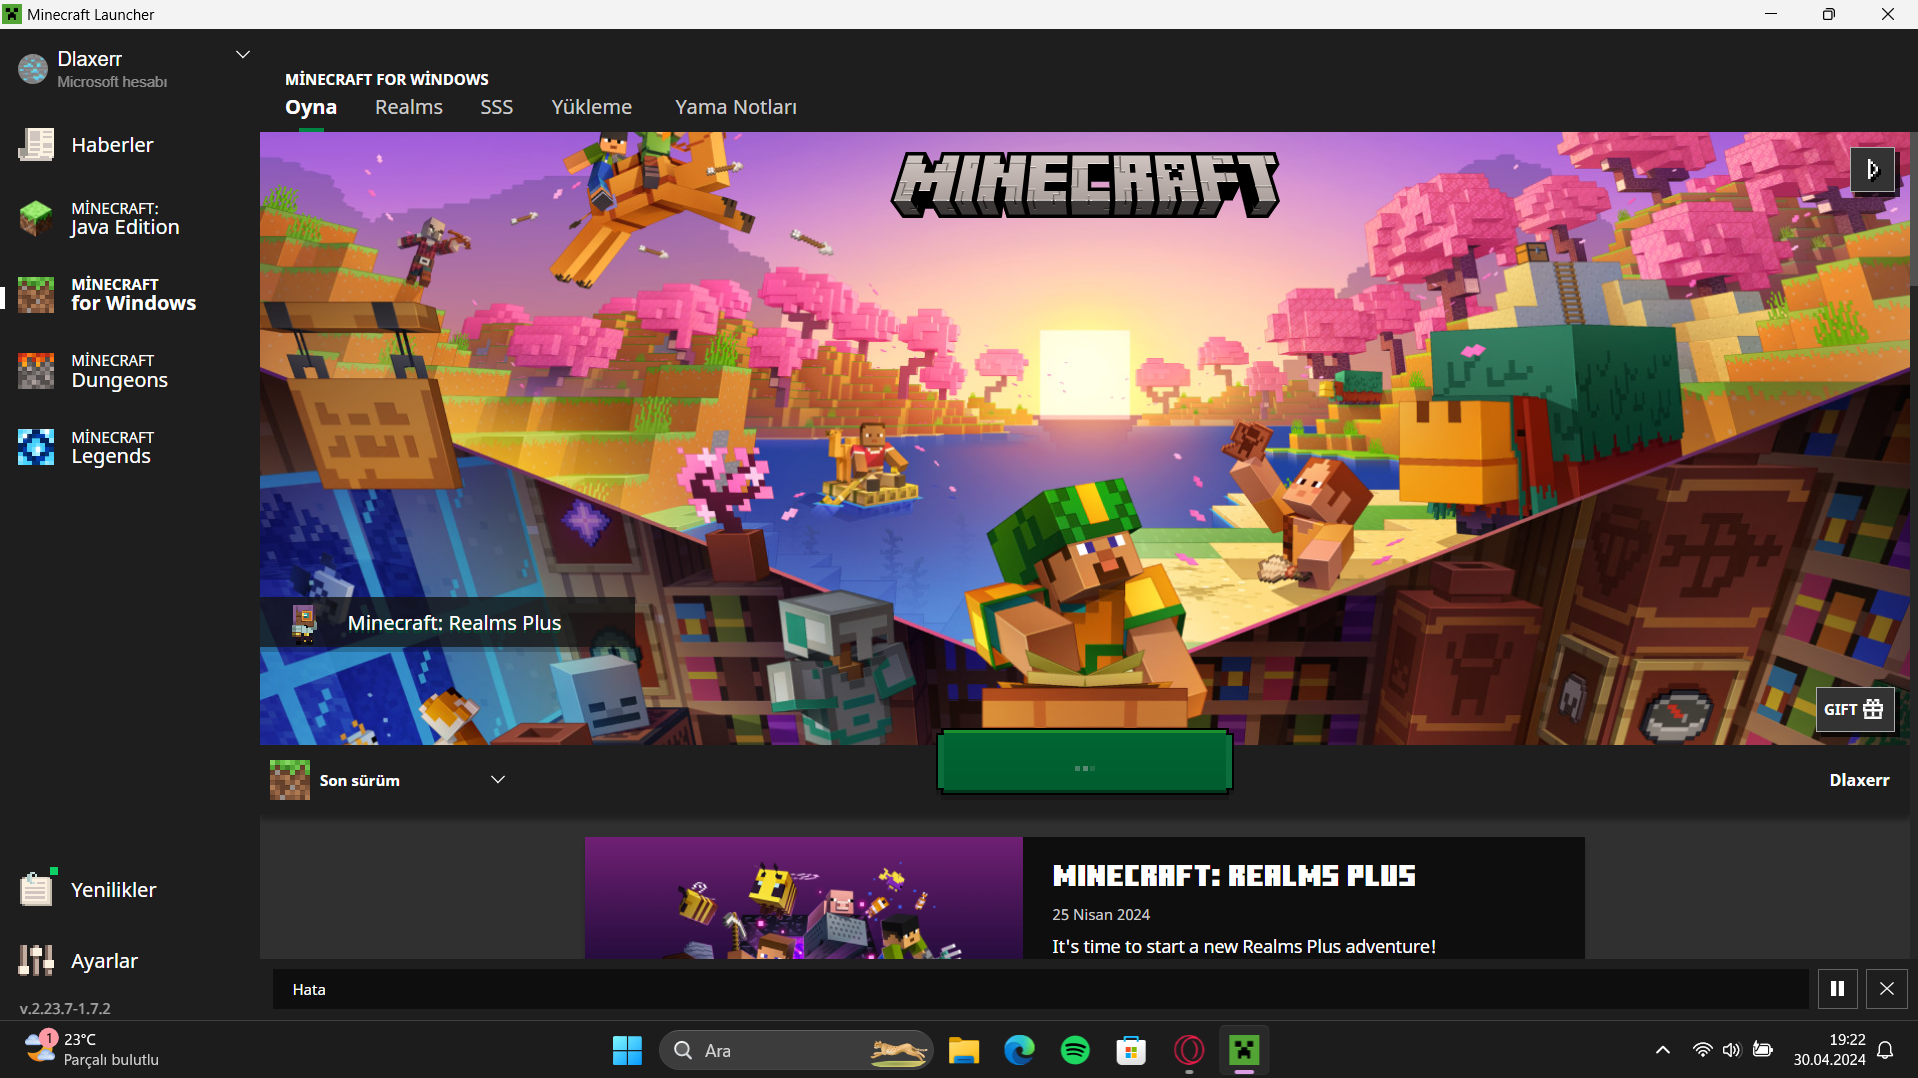Screen dimensions: 1918x1078
Task: Open the Windows Start menu
Action: tap(627, 1050)
